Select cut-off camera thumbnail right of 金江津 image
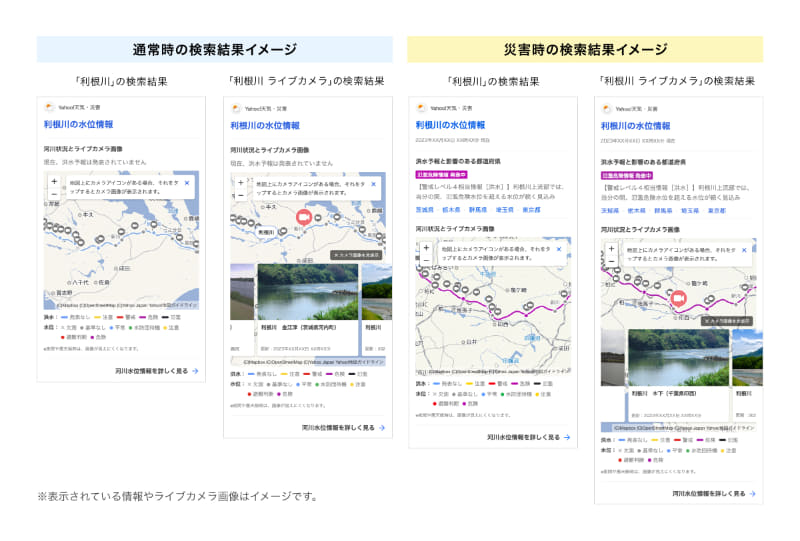 tap(377, 292)
